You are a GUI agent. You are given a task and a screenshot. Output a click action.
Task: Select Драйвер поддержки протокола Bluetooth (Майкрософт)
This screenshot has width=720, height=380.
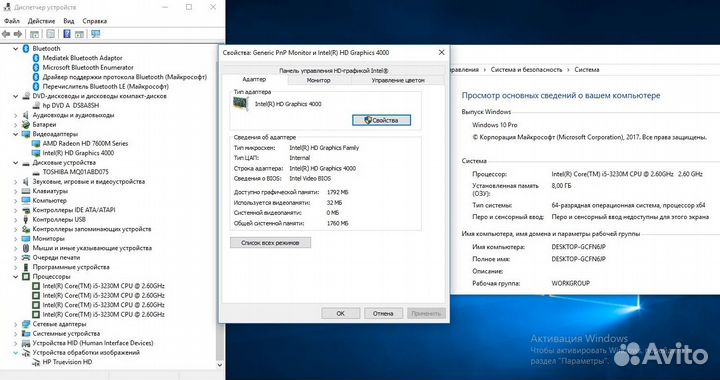(x=124, y=77)
